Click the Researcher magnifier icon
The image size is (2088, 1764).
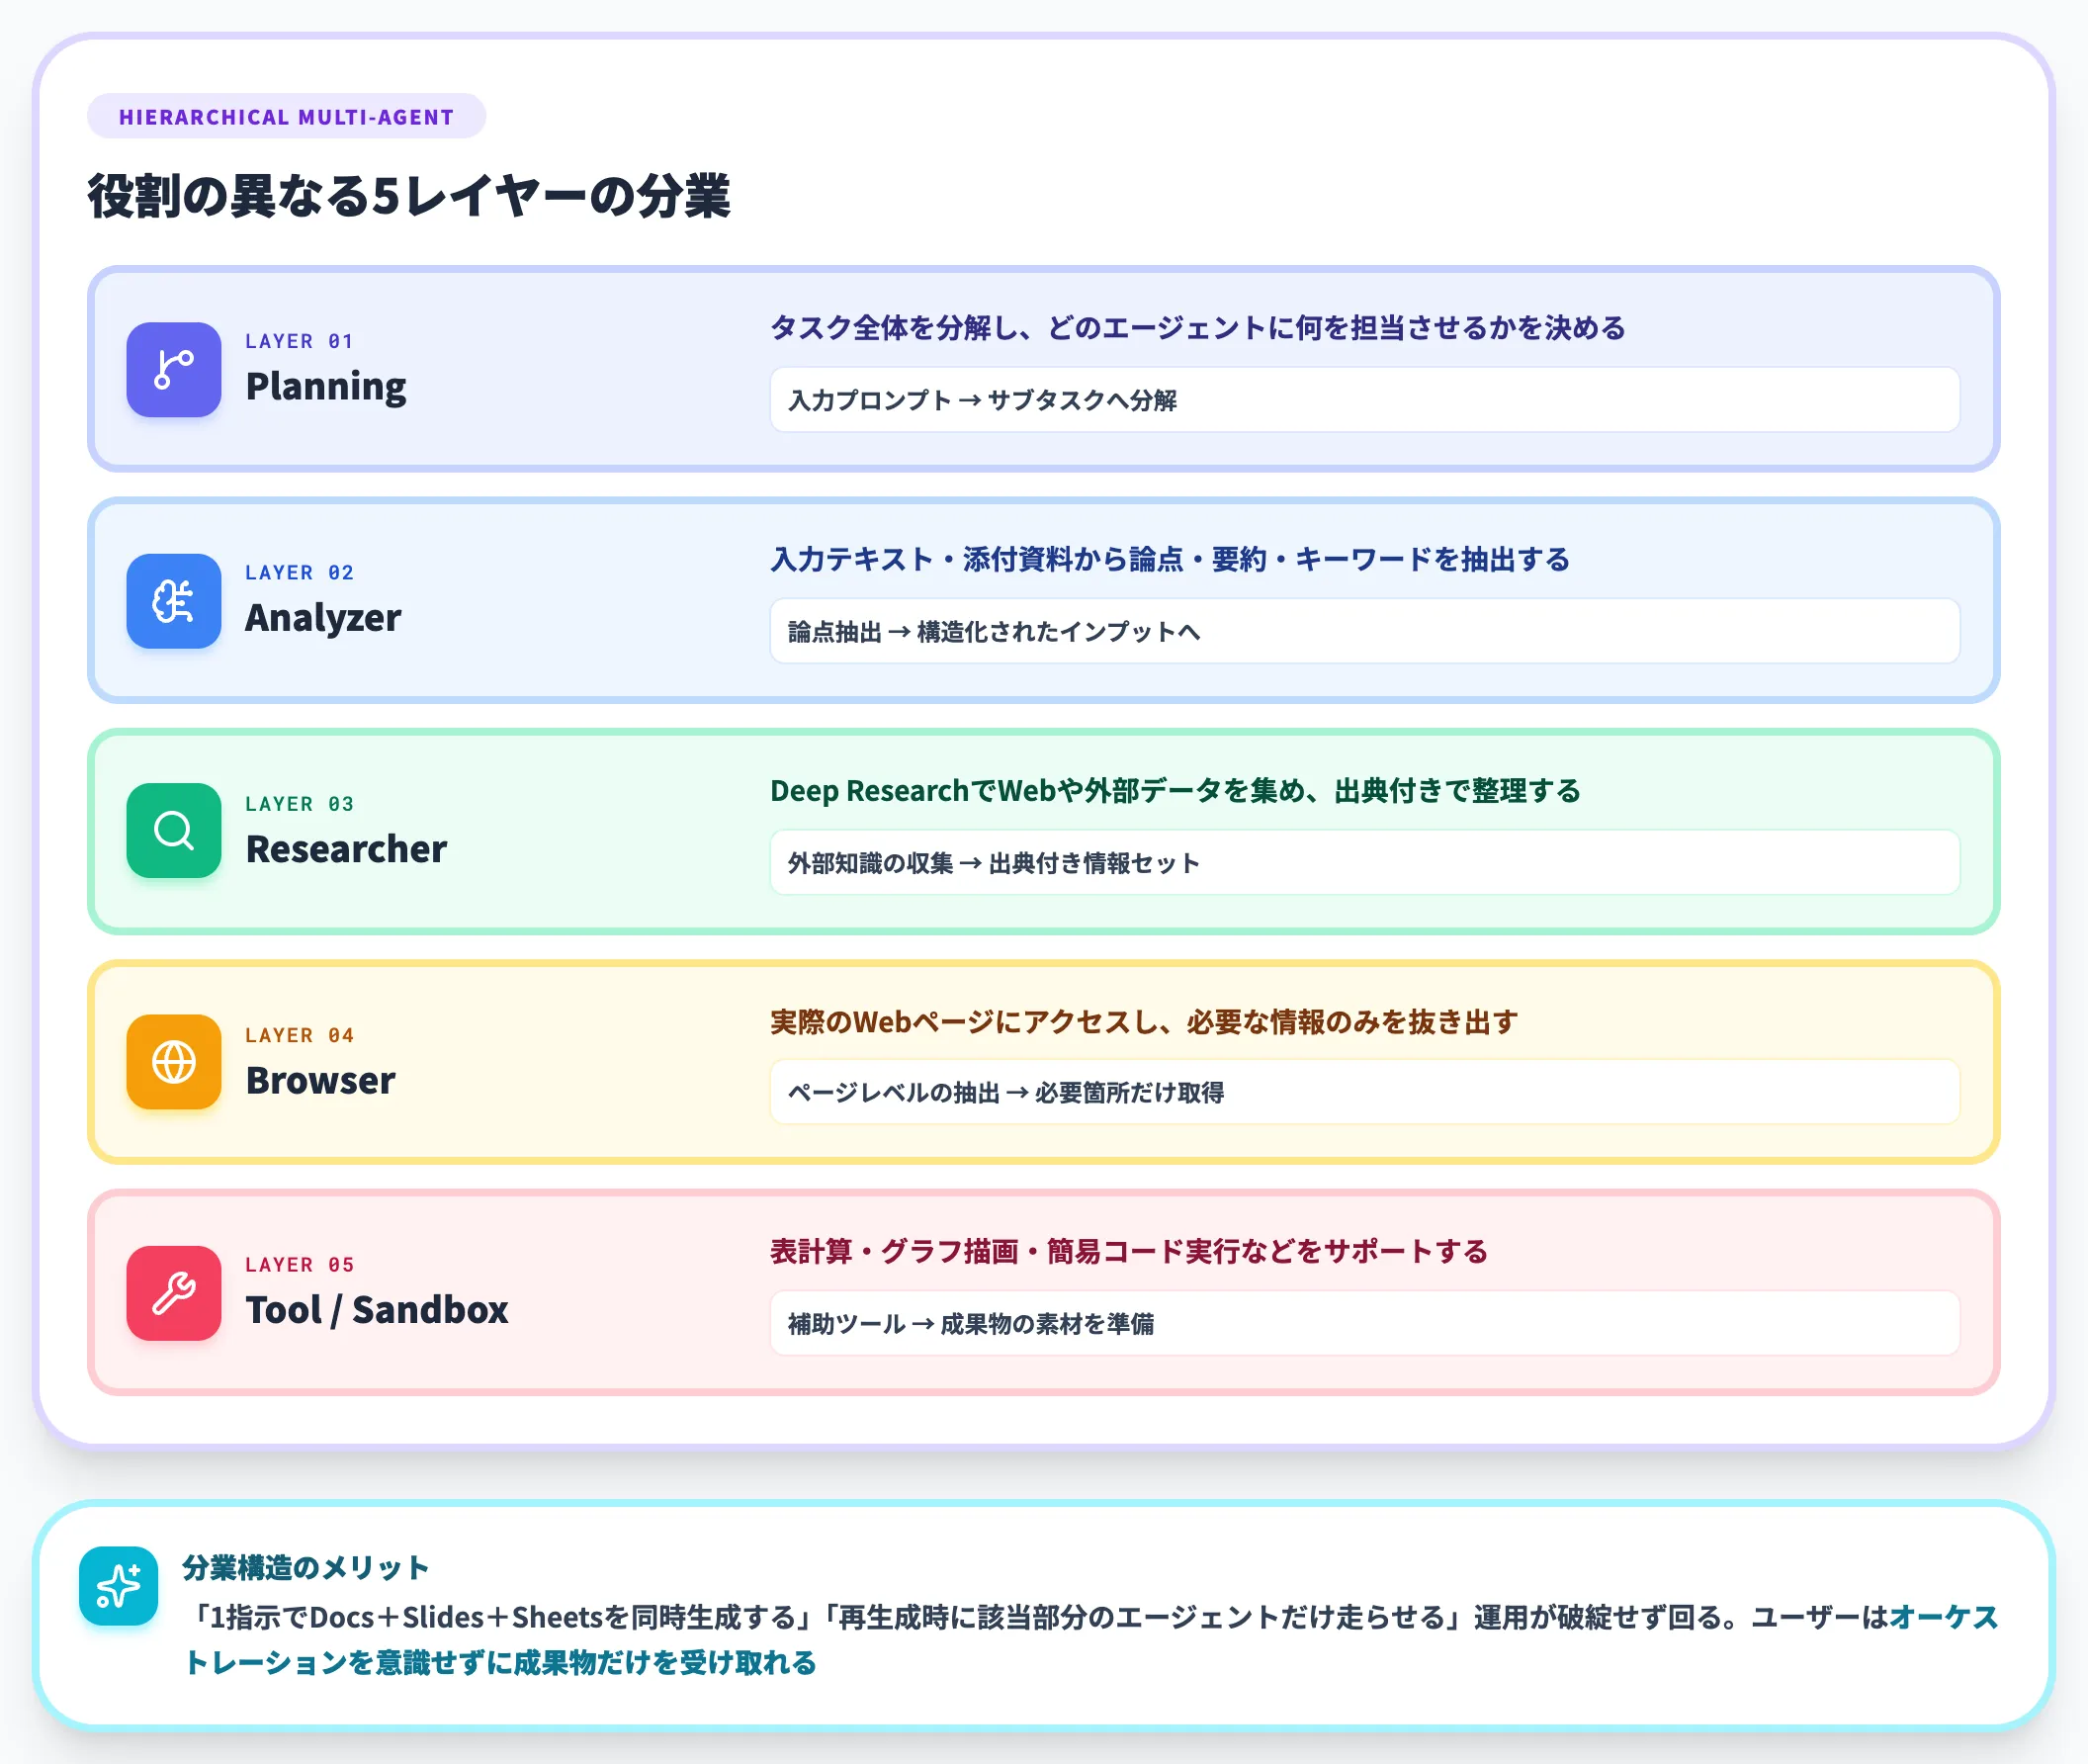[173, 831]
